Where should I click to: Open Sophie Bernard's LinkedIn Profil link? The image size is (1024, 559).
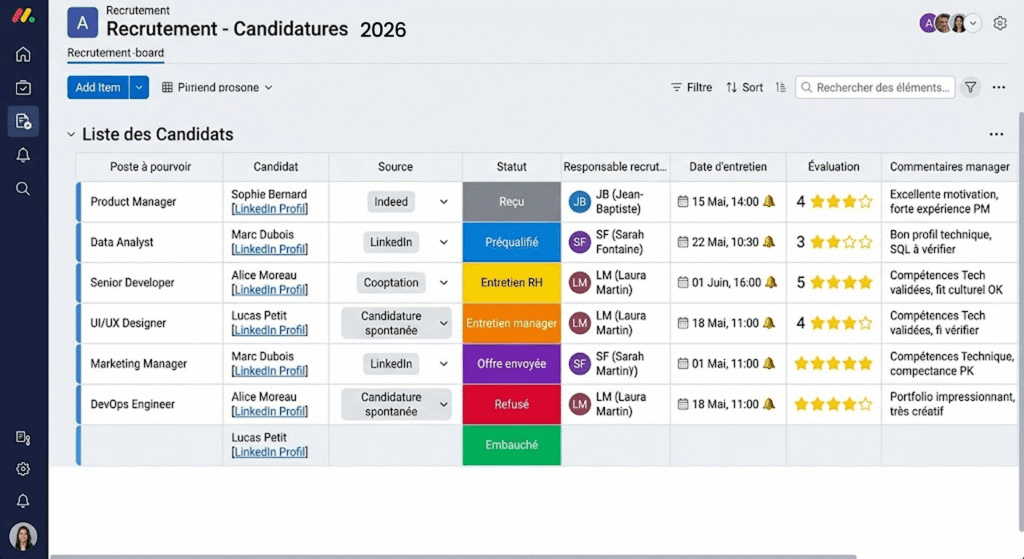point(270,209)
